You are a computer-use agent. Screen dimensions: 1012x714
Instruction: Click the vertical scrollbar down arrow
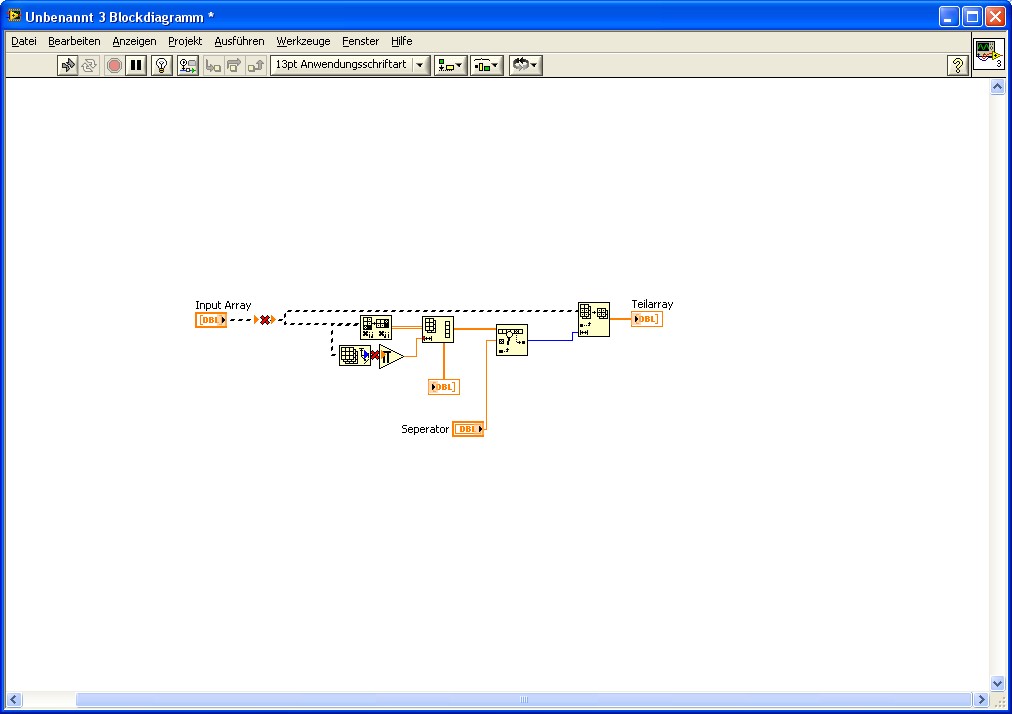(997, 684)
